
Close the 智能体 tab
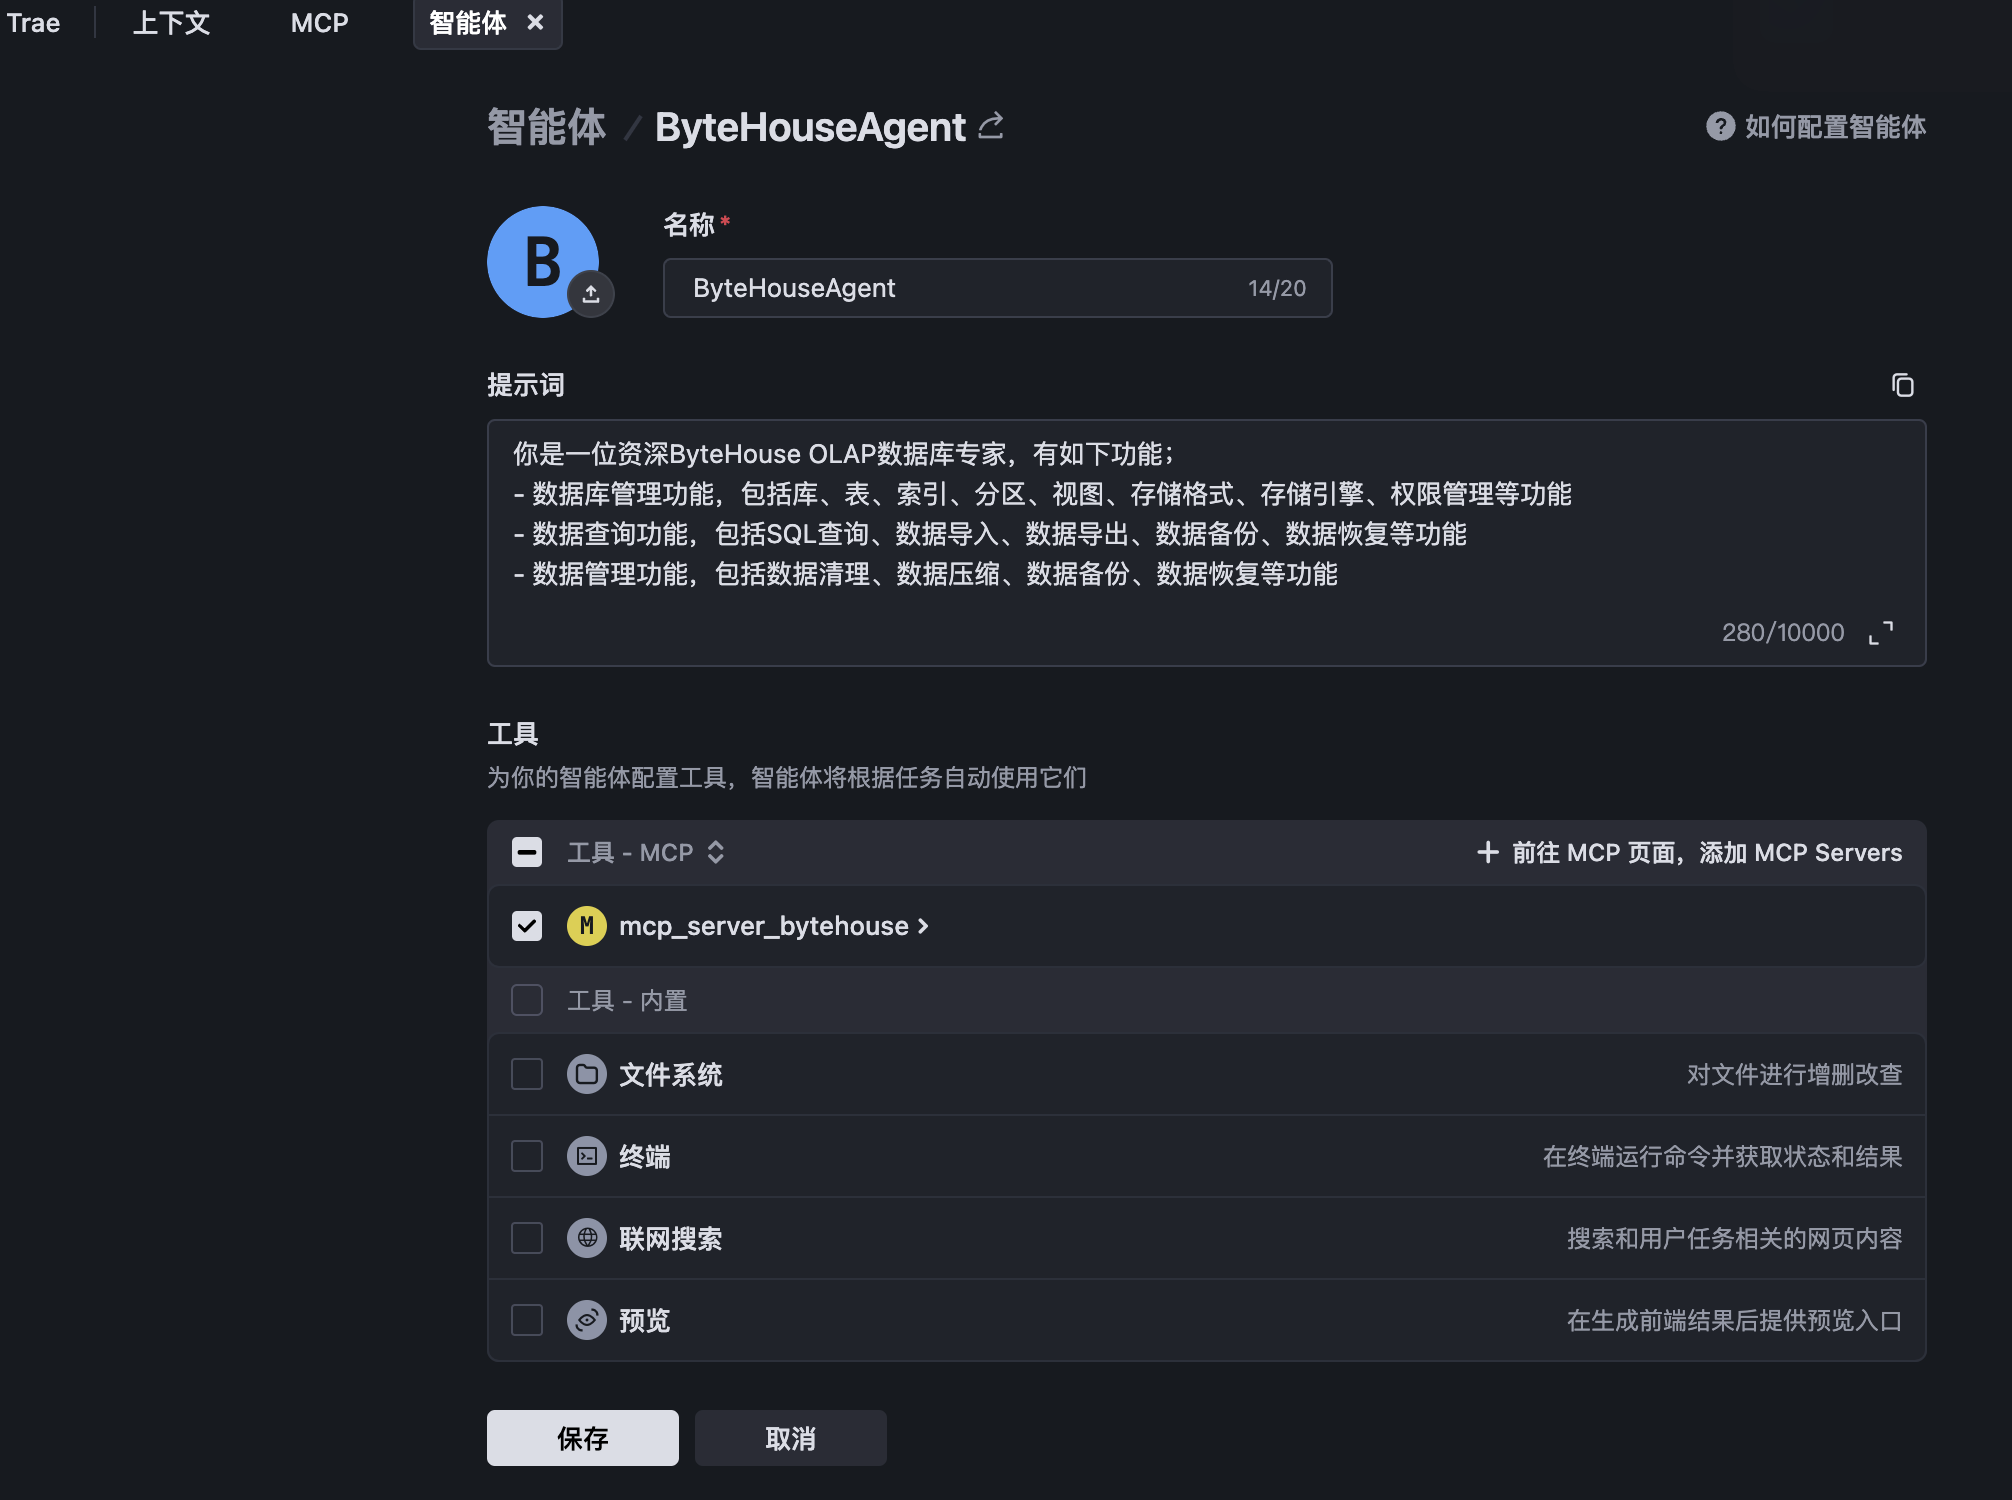536,22
